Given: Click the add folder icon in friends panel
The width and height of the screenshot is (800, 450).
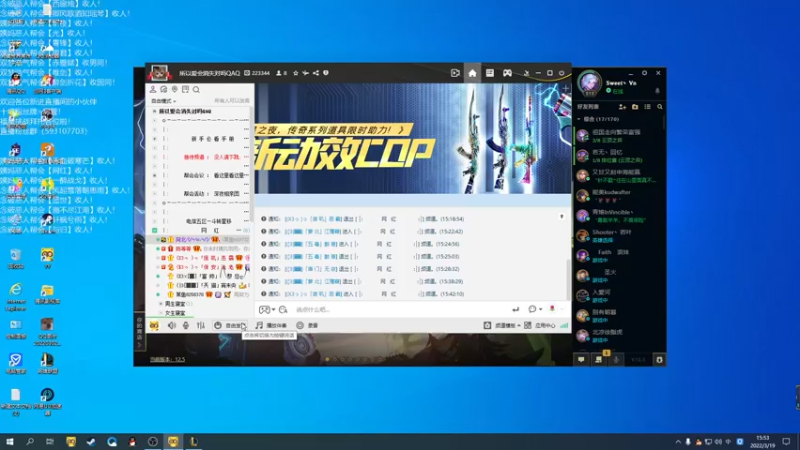Looking at the screenshot, I should point(635,107).
